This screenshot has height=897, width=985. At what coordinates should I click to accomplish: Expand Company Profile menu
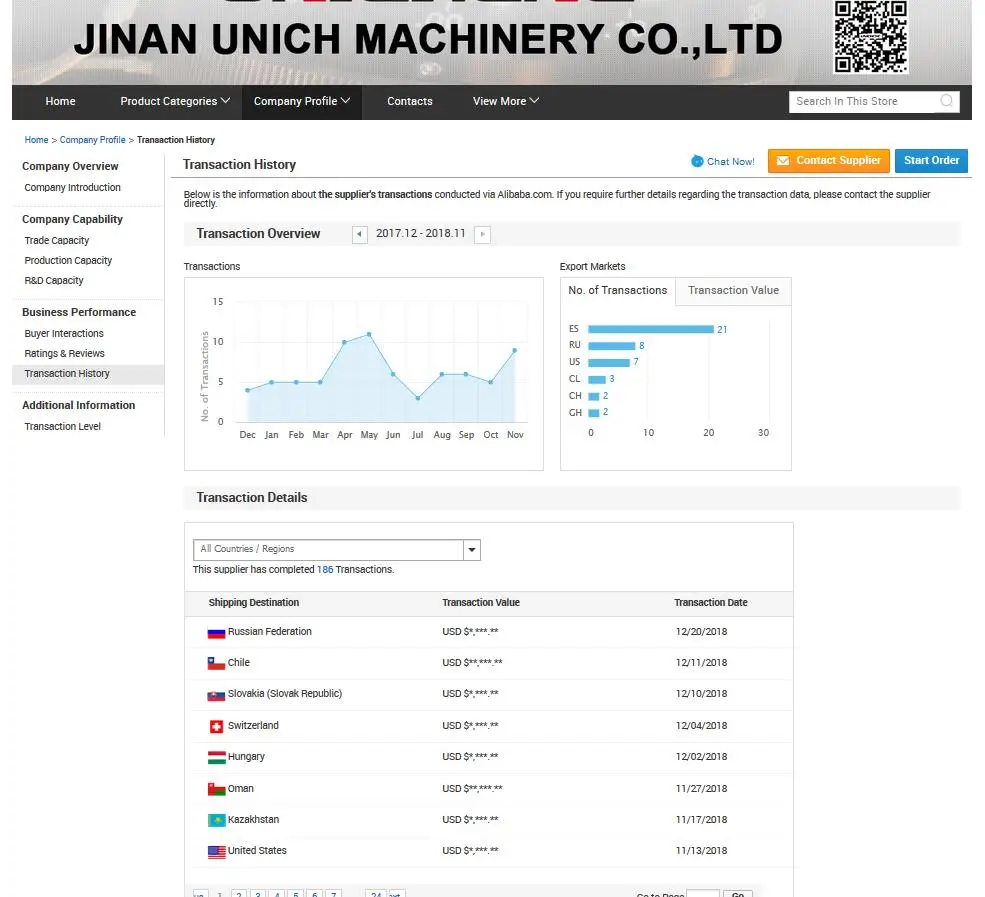click(302, 101)
